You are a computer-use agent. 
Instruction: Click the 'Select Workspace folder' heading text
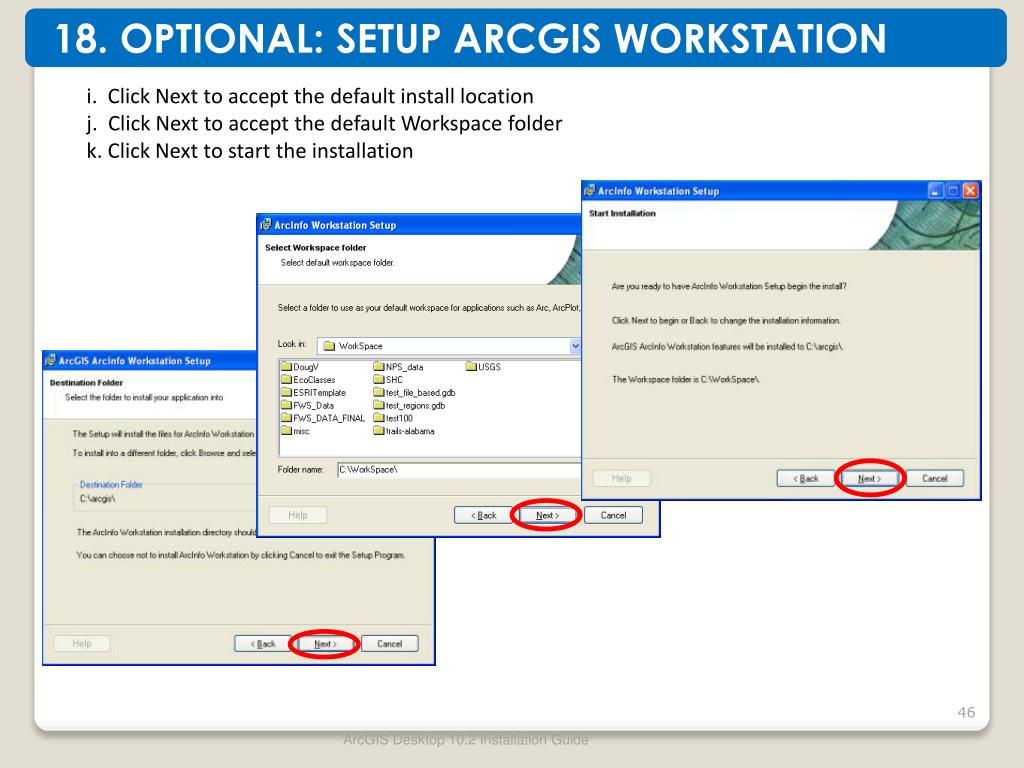point(315,248)
